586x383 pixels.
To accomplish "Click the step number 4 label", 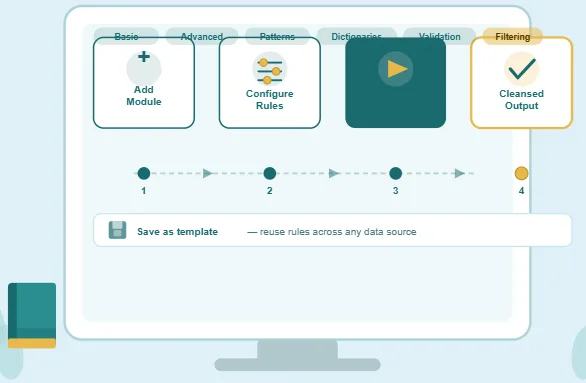I will [521, 191].
